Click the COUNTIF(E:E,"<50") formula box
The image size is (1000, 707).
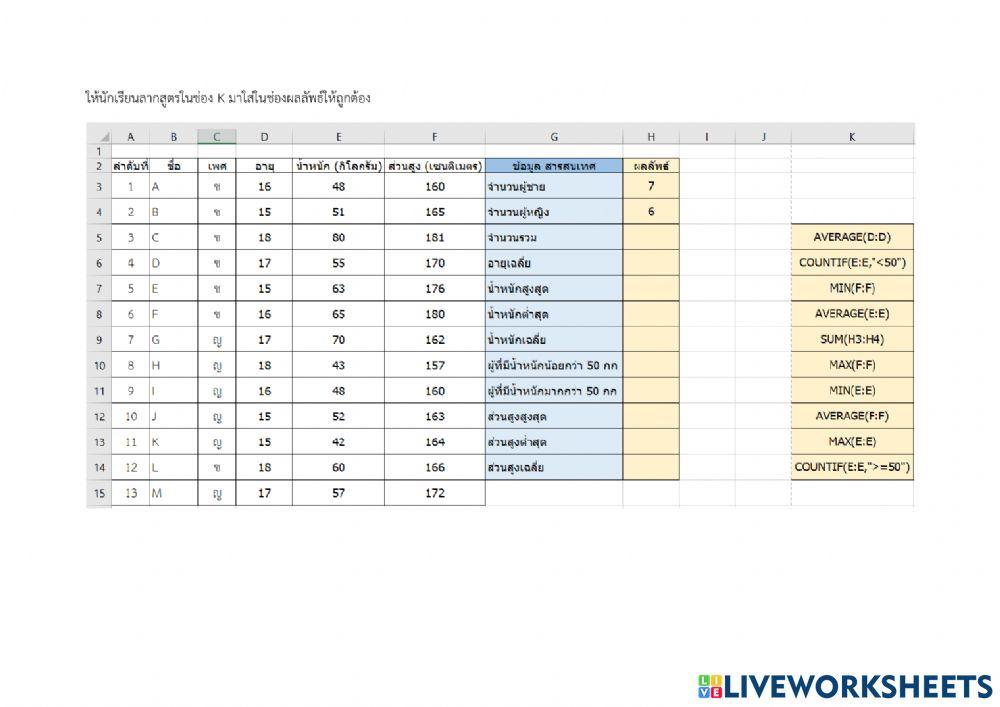tap(851, 263)
